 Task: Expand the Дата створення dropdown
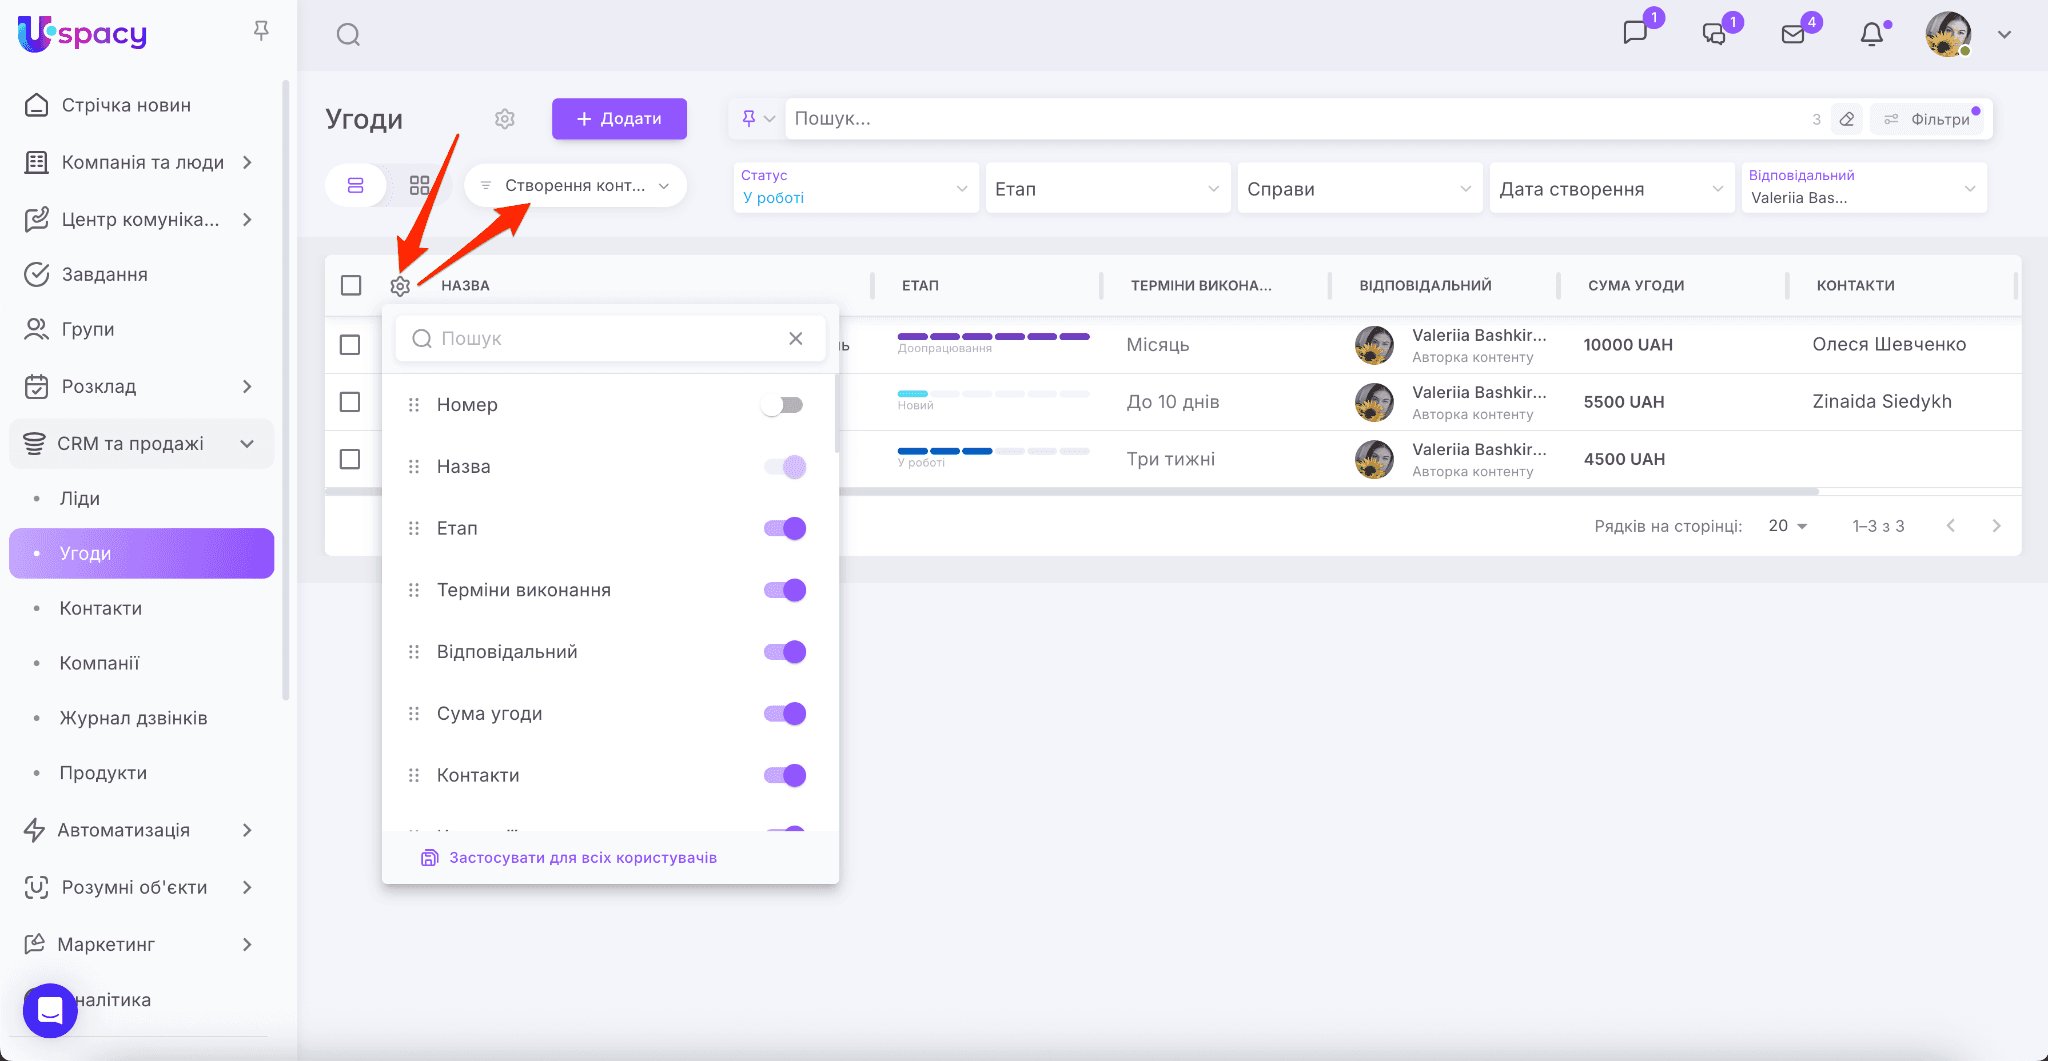(x=1610, y=189)
